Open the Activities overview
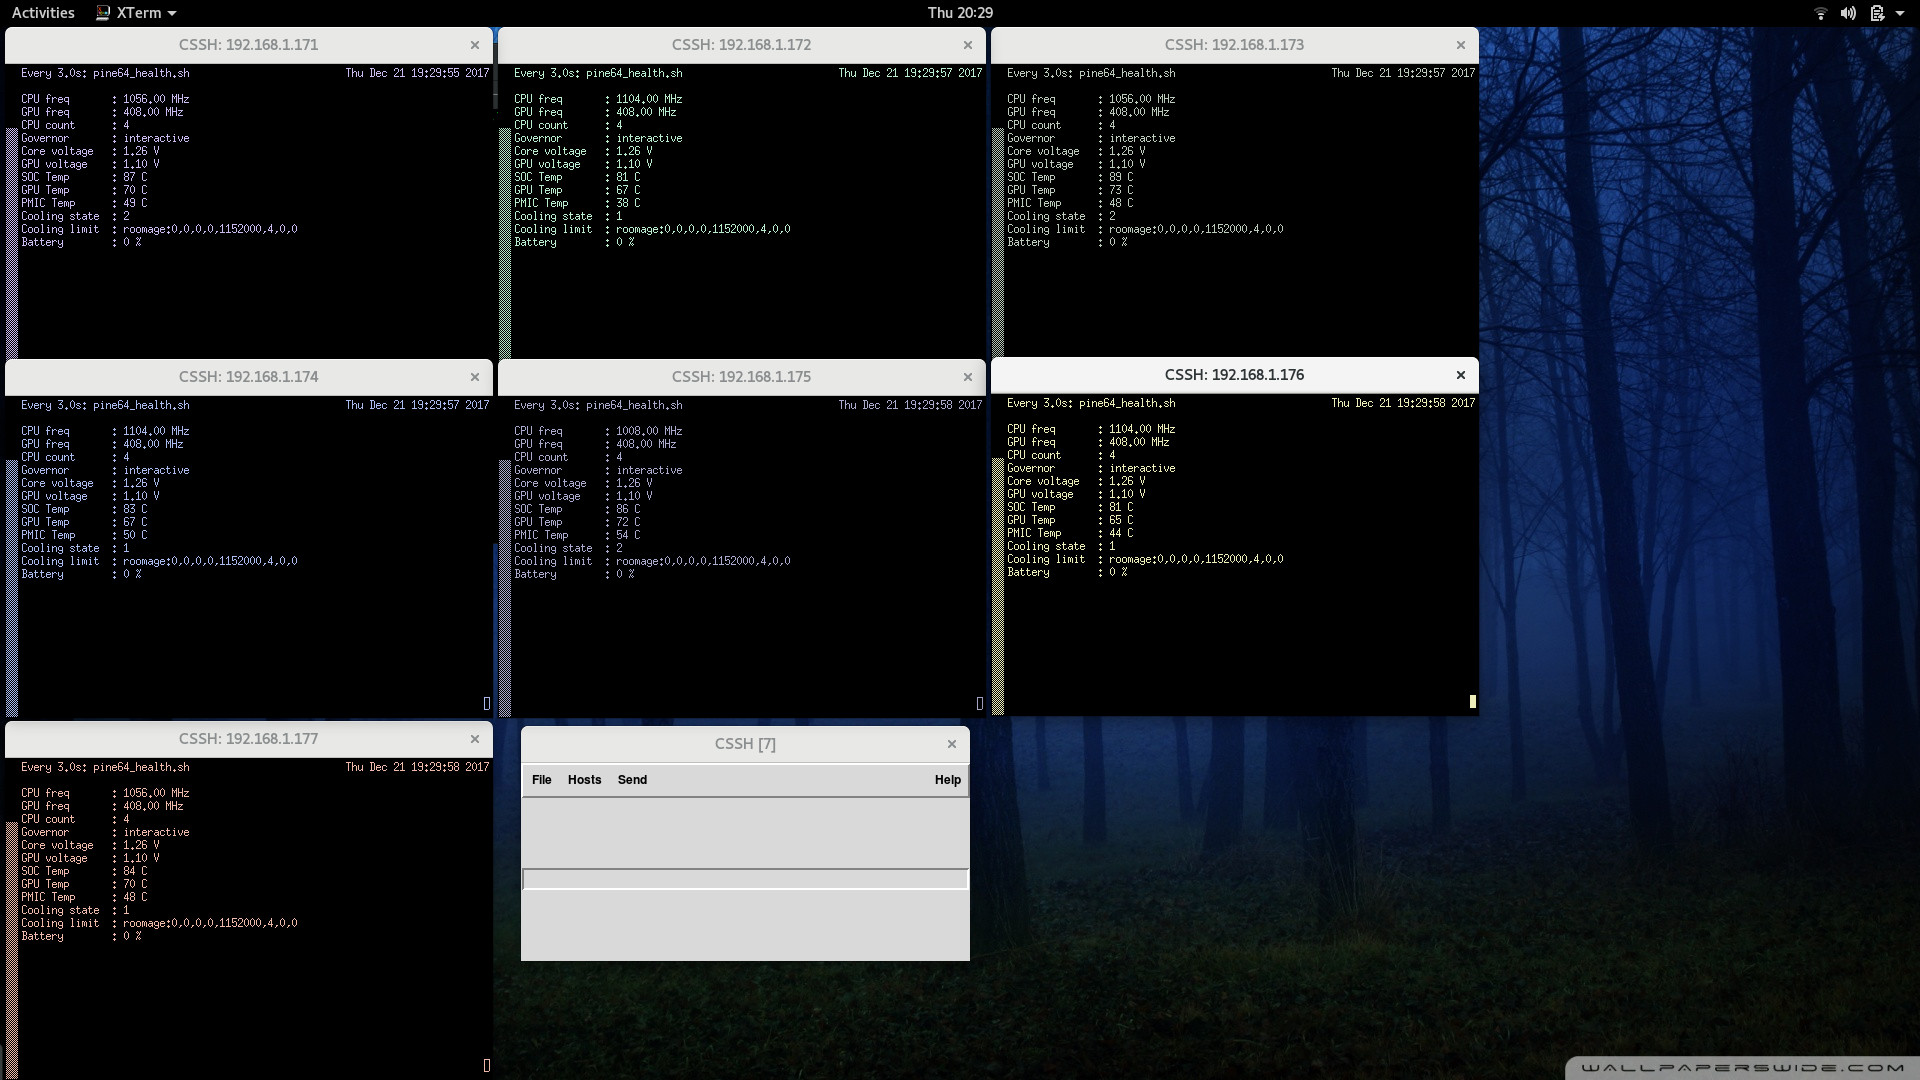Viewport: 1920px width, 1080px height. (x=43, y=13)
